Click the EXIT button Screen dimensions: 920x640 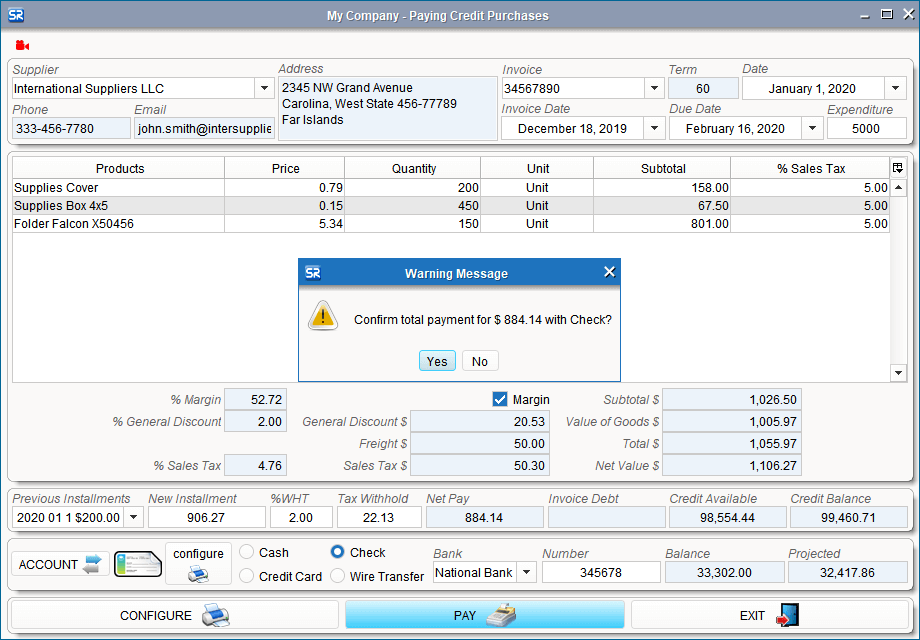(x=769, y=615)
